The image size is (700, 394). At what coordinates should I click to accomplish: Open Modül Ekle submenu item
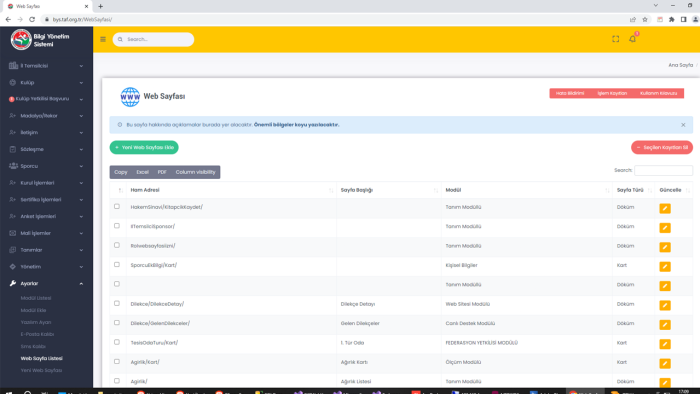tap(33, 310)
